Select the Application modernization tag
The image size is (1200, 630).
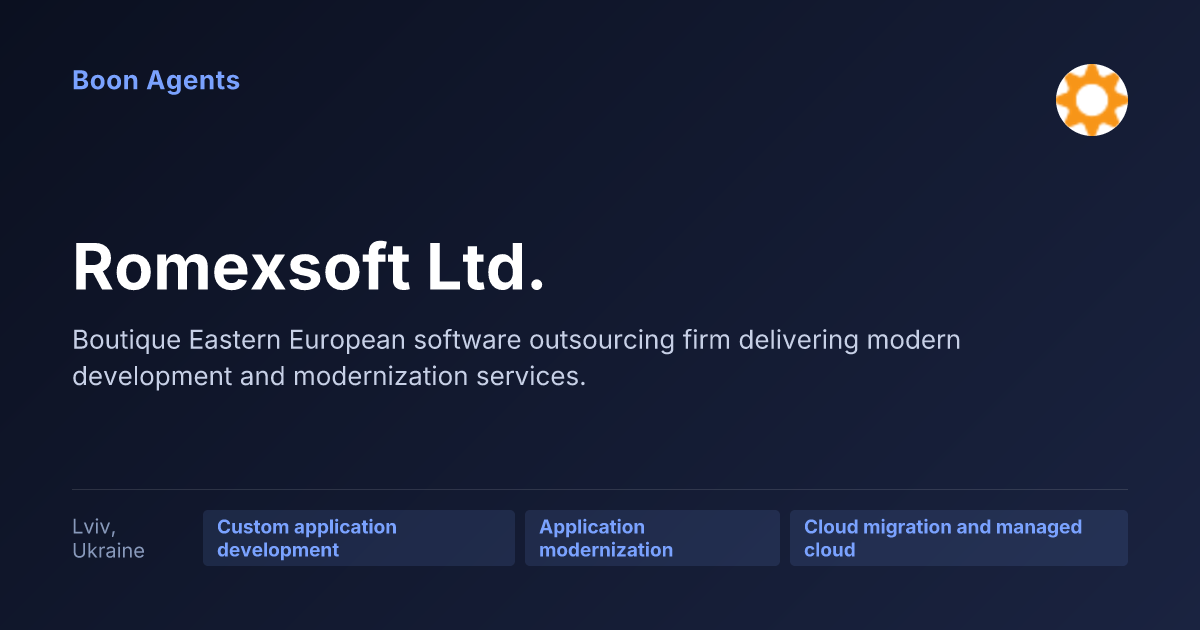coord(652,538)
